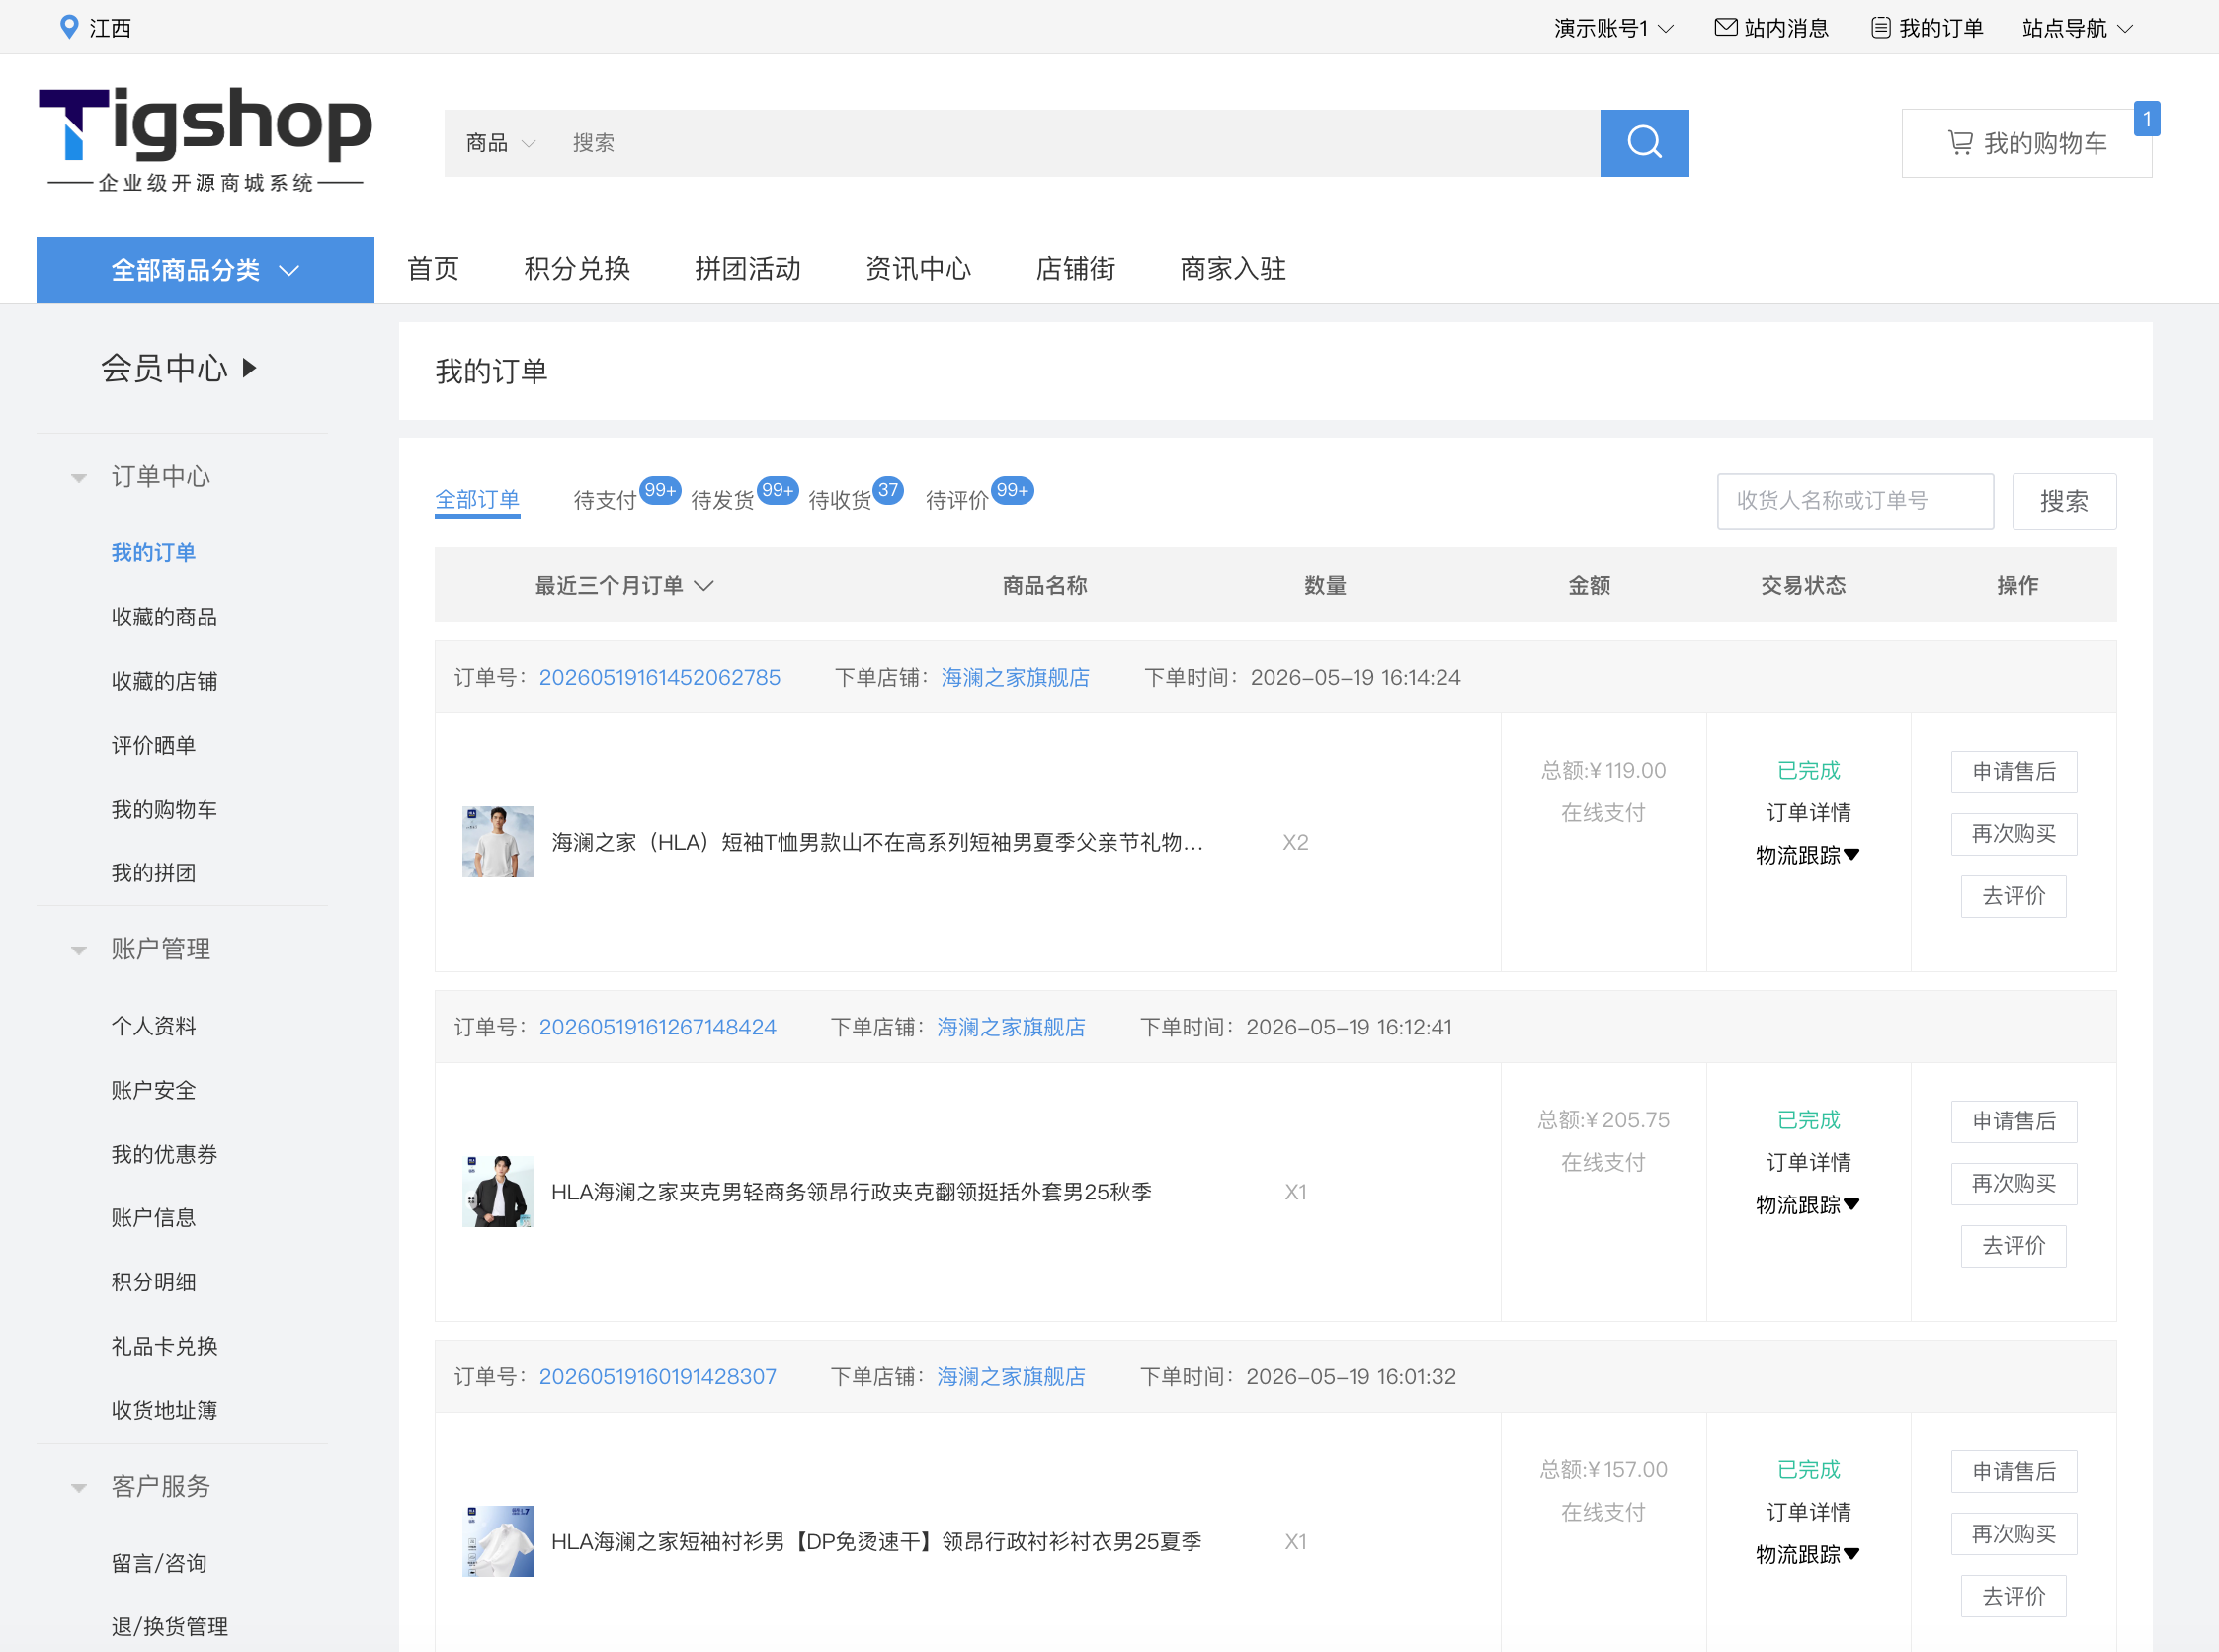This screenshot has width=2219, height=1652.
Task: Select the 全部订单 tab
Action: pyautogui.click(x=477, y=500)
